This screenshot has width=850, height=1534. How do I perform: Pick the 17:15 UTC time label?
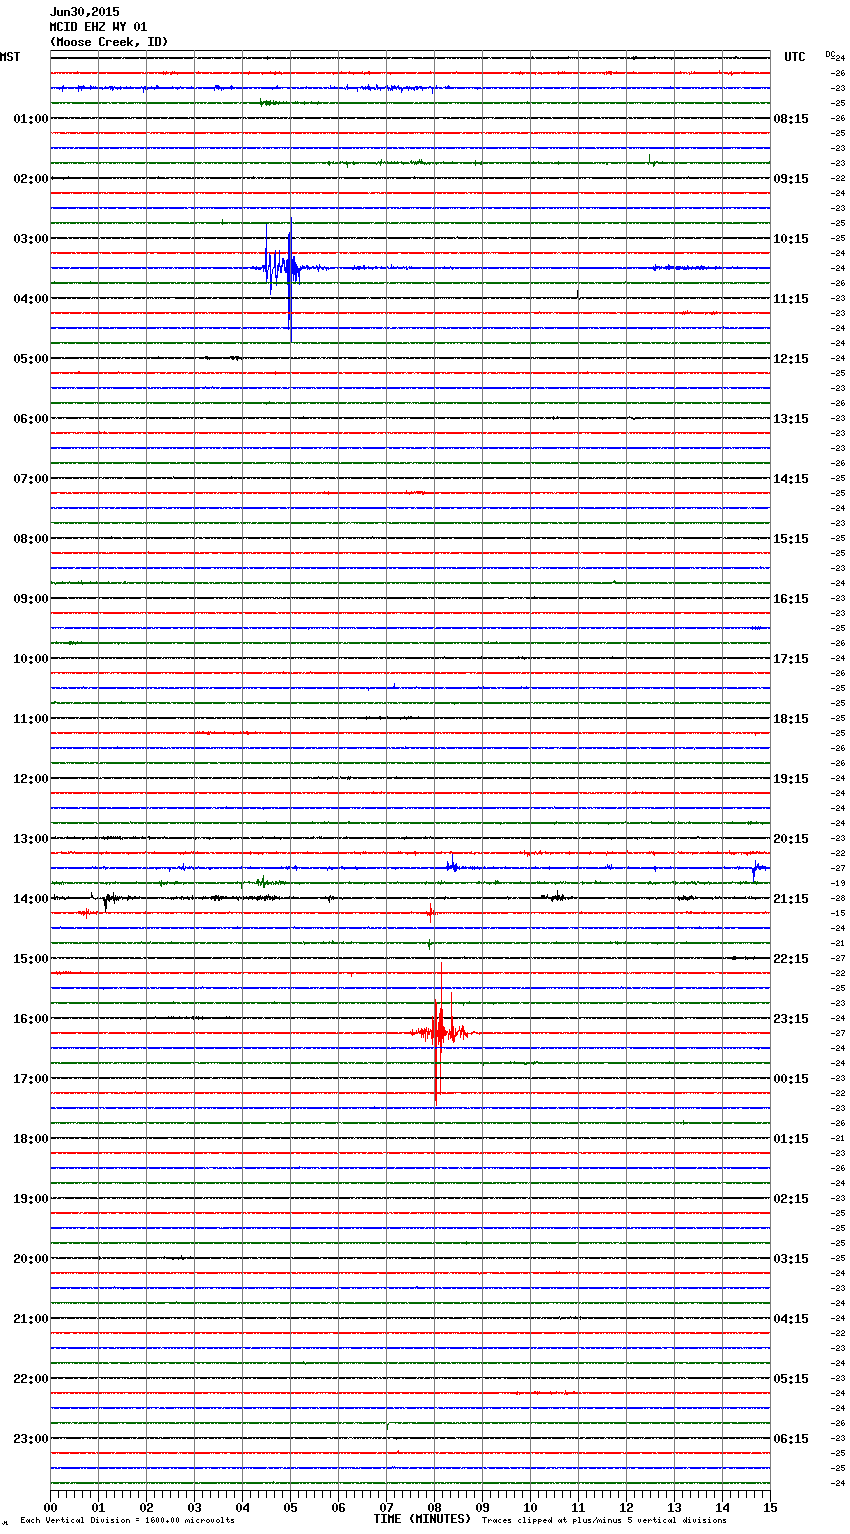click(791, 658)
